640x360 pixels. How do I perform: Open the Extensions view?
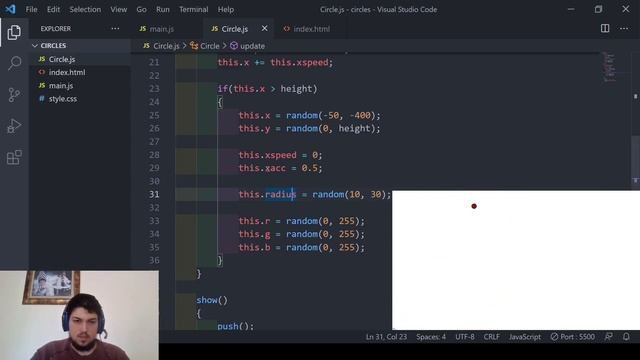[x=14, y=157]
